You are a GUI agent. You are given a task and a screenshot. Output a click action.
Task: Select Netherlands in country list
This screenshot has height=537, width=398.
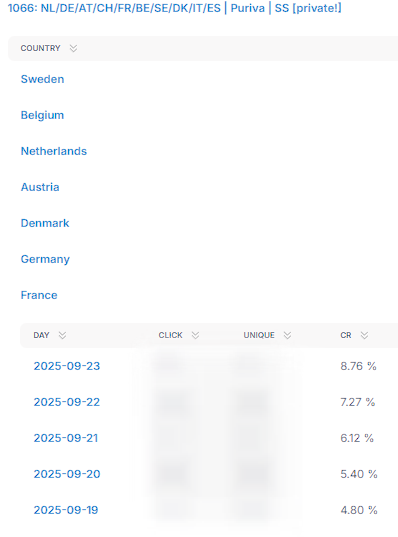tap(54, 151)
